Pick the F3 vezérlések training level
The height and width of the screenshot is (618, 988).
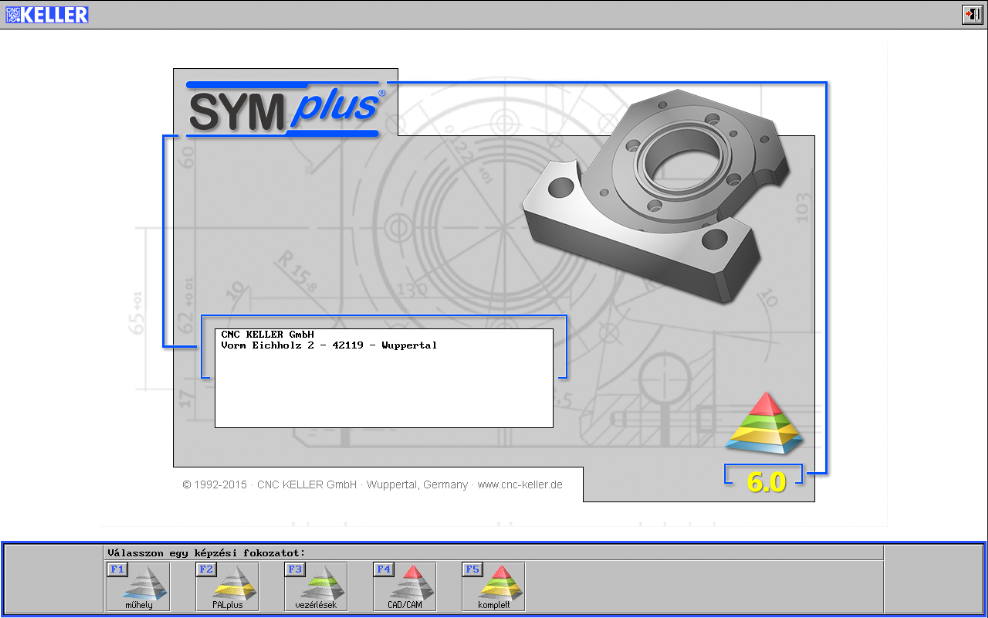pos(316,587)
